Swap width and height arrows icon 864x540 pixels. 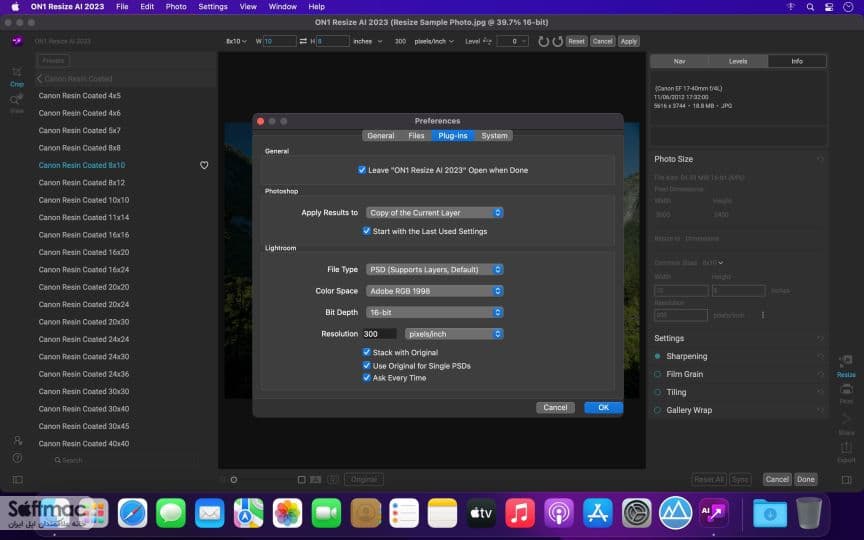303,41
